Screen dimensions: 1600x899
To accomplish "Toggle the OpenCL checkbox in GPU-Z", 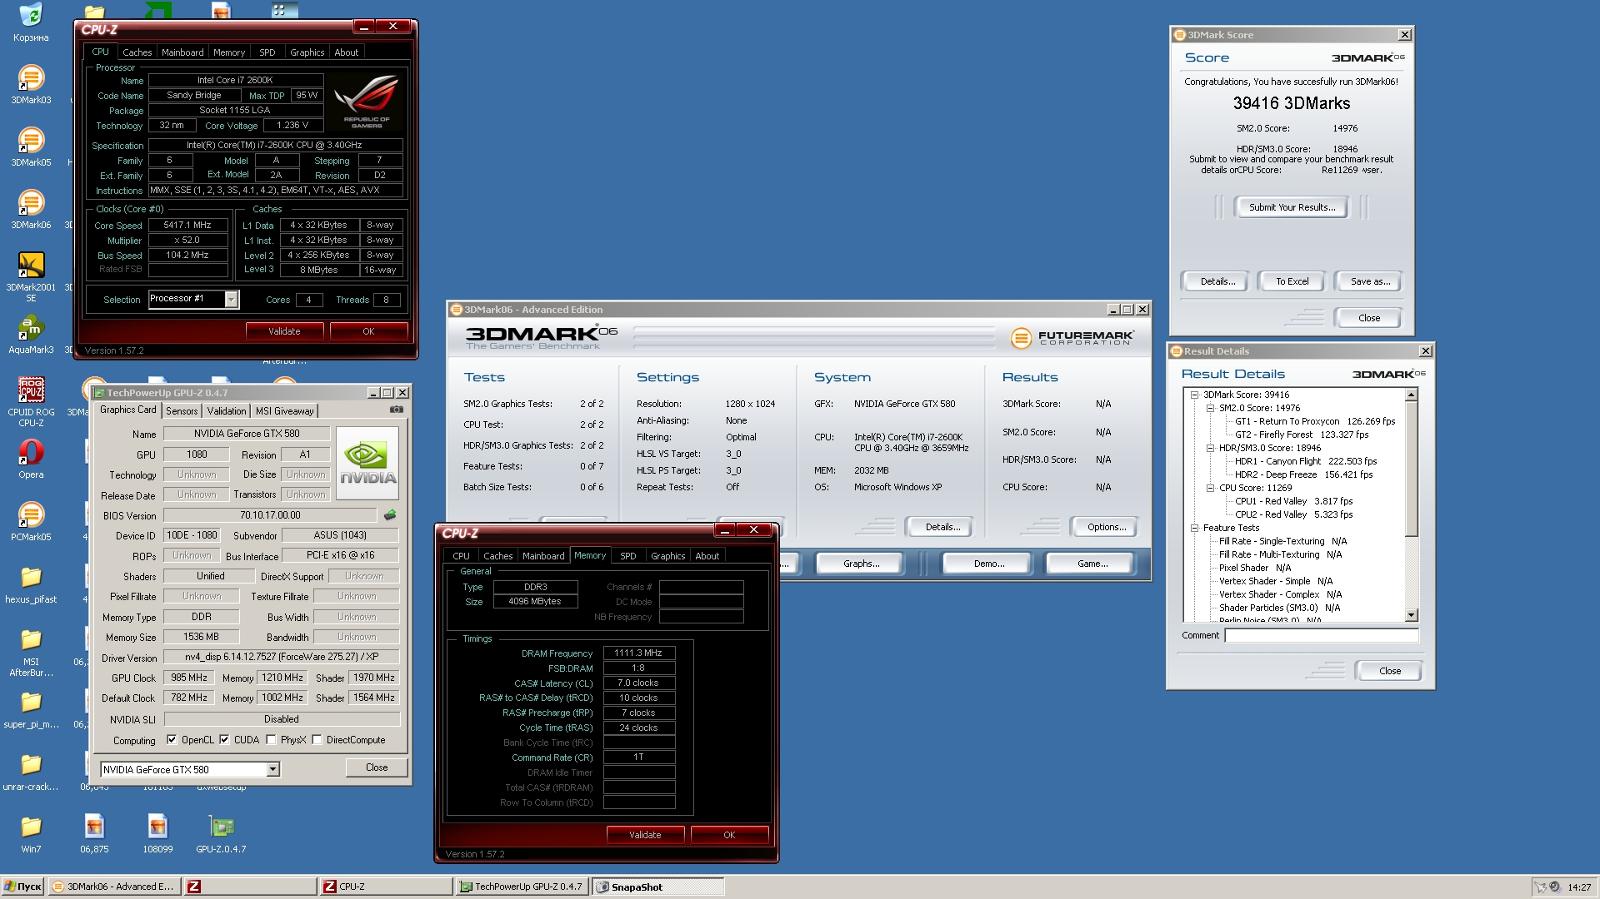I will point(171,740).
